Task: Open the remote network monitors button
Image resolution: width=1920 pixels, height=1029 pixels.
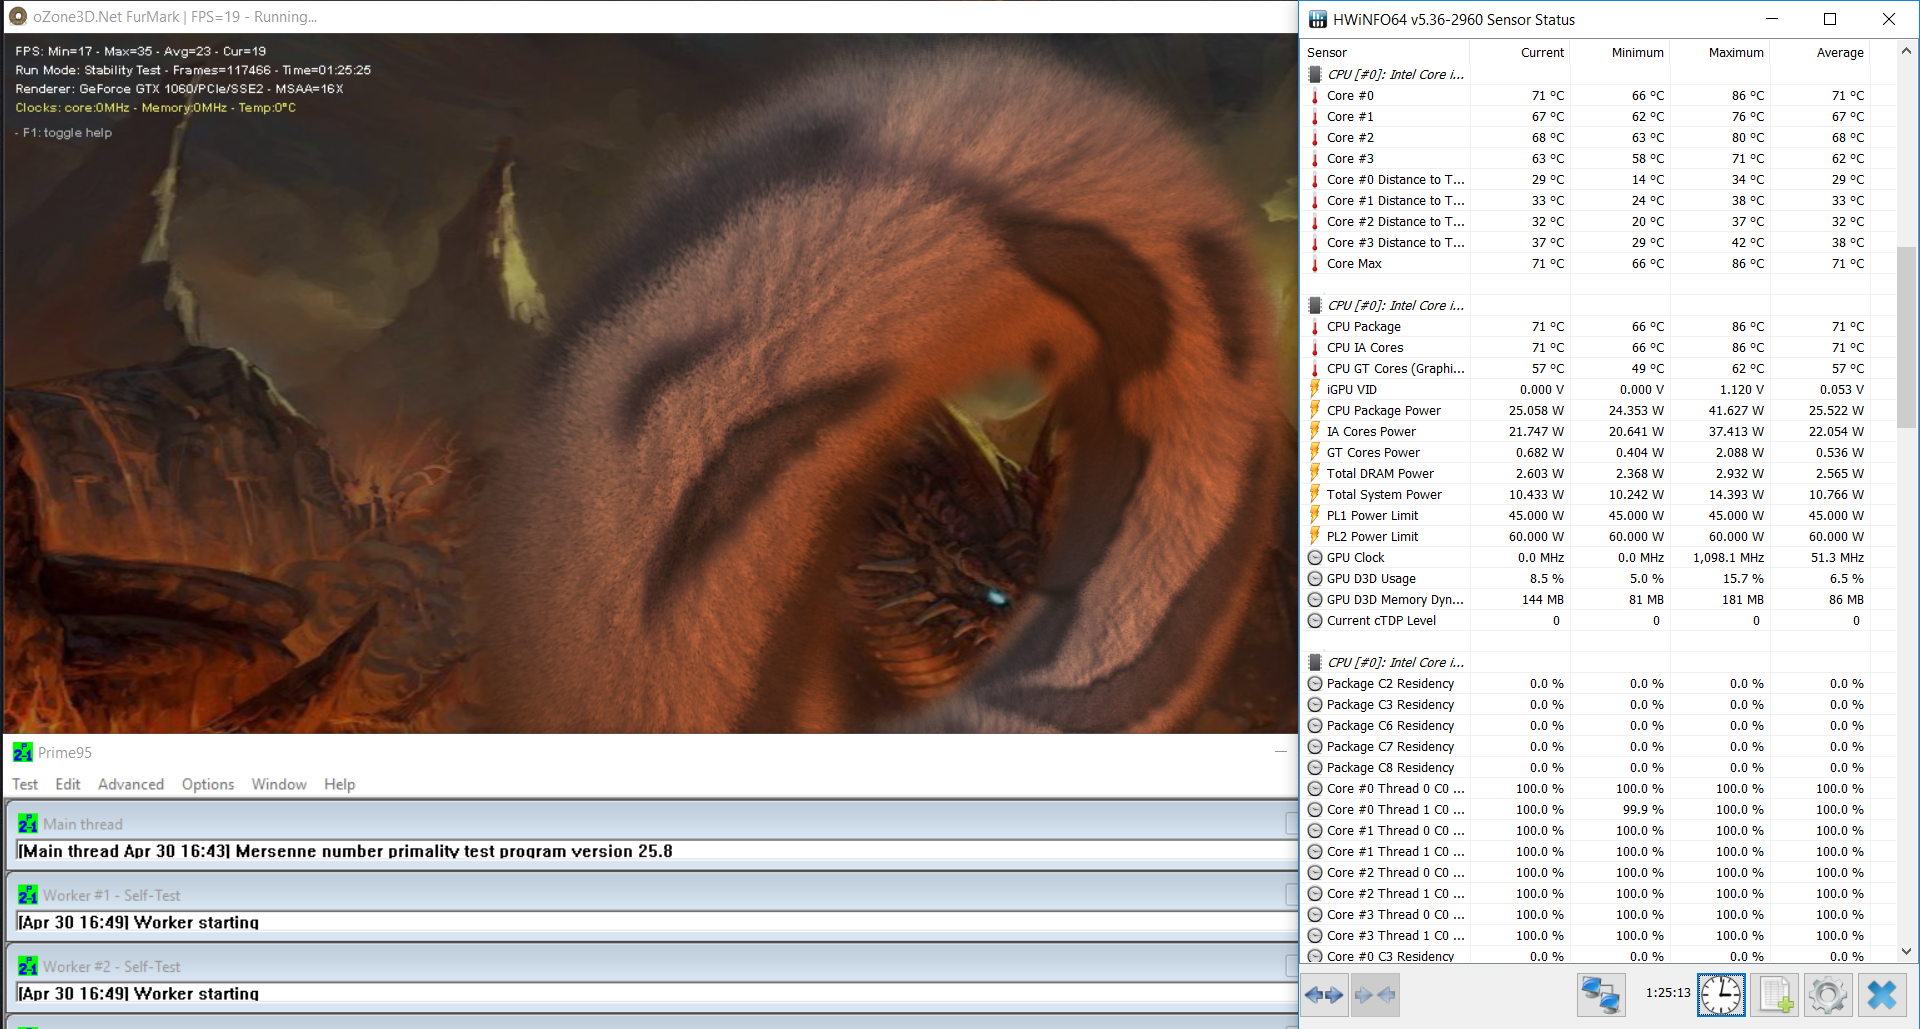Action: pyautogui.click(x=1601, y=995)
